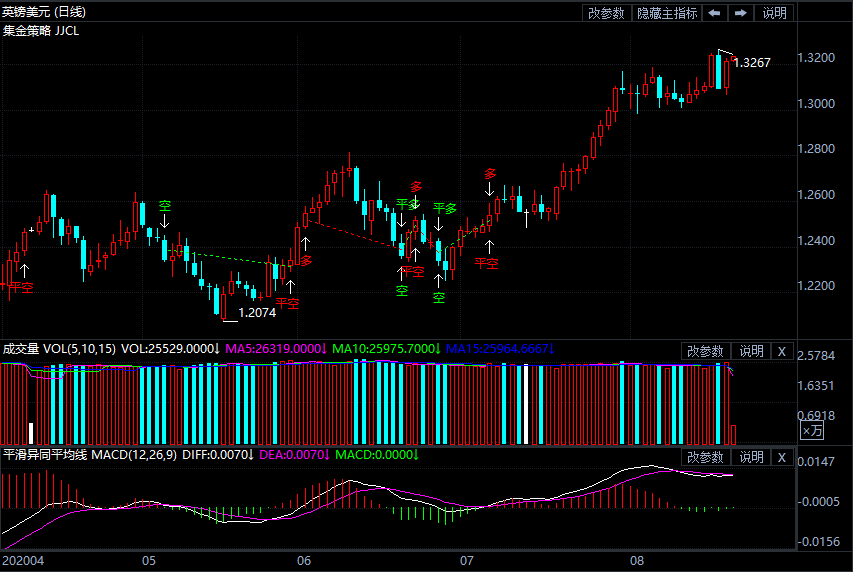Toggle 隐藏主指标 to hide main indicator
Viewport: 853px width, 572px height.
(x=667, y=13)
